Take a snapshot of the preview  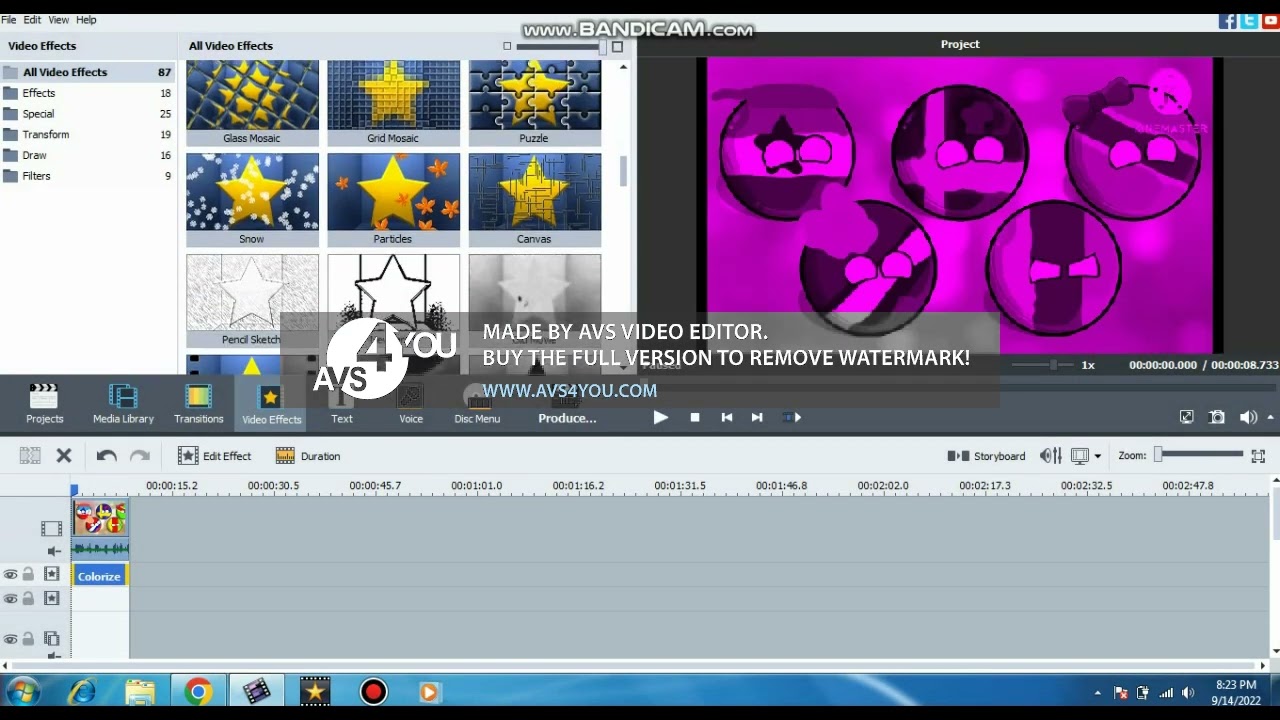1217,417
